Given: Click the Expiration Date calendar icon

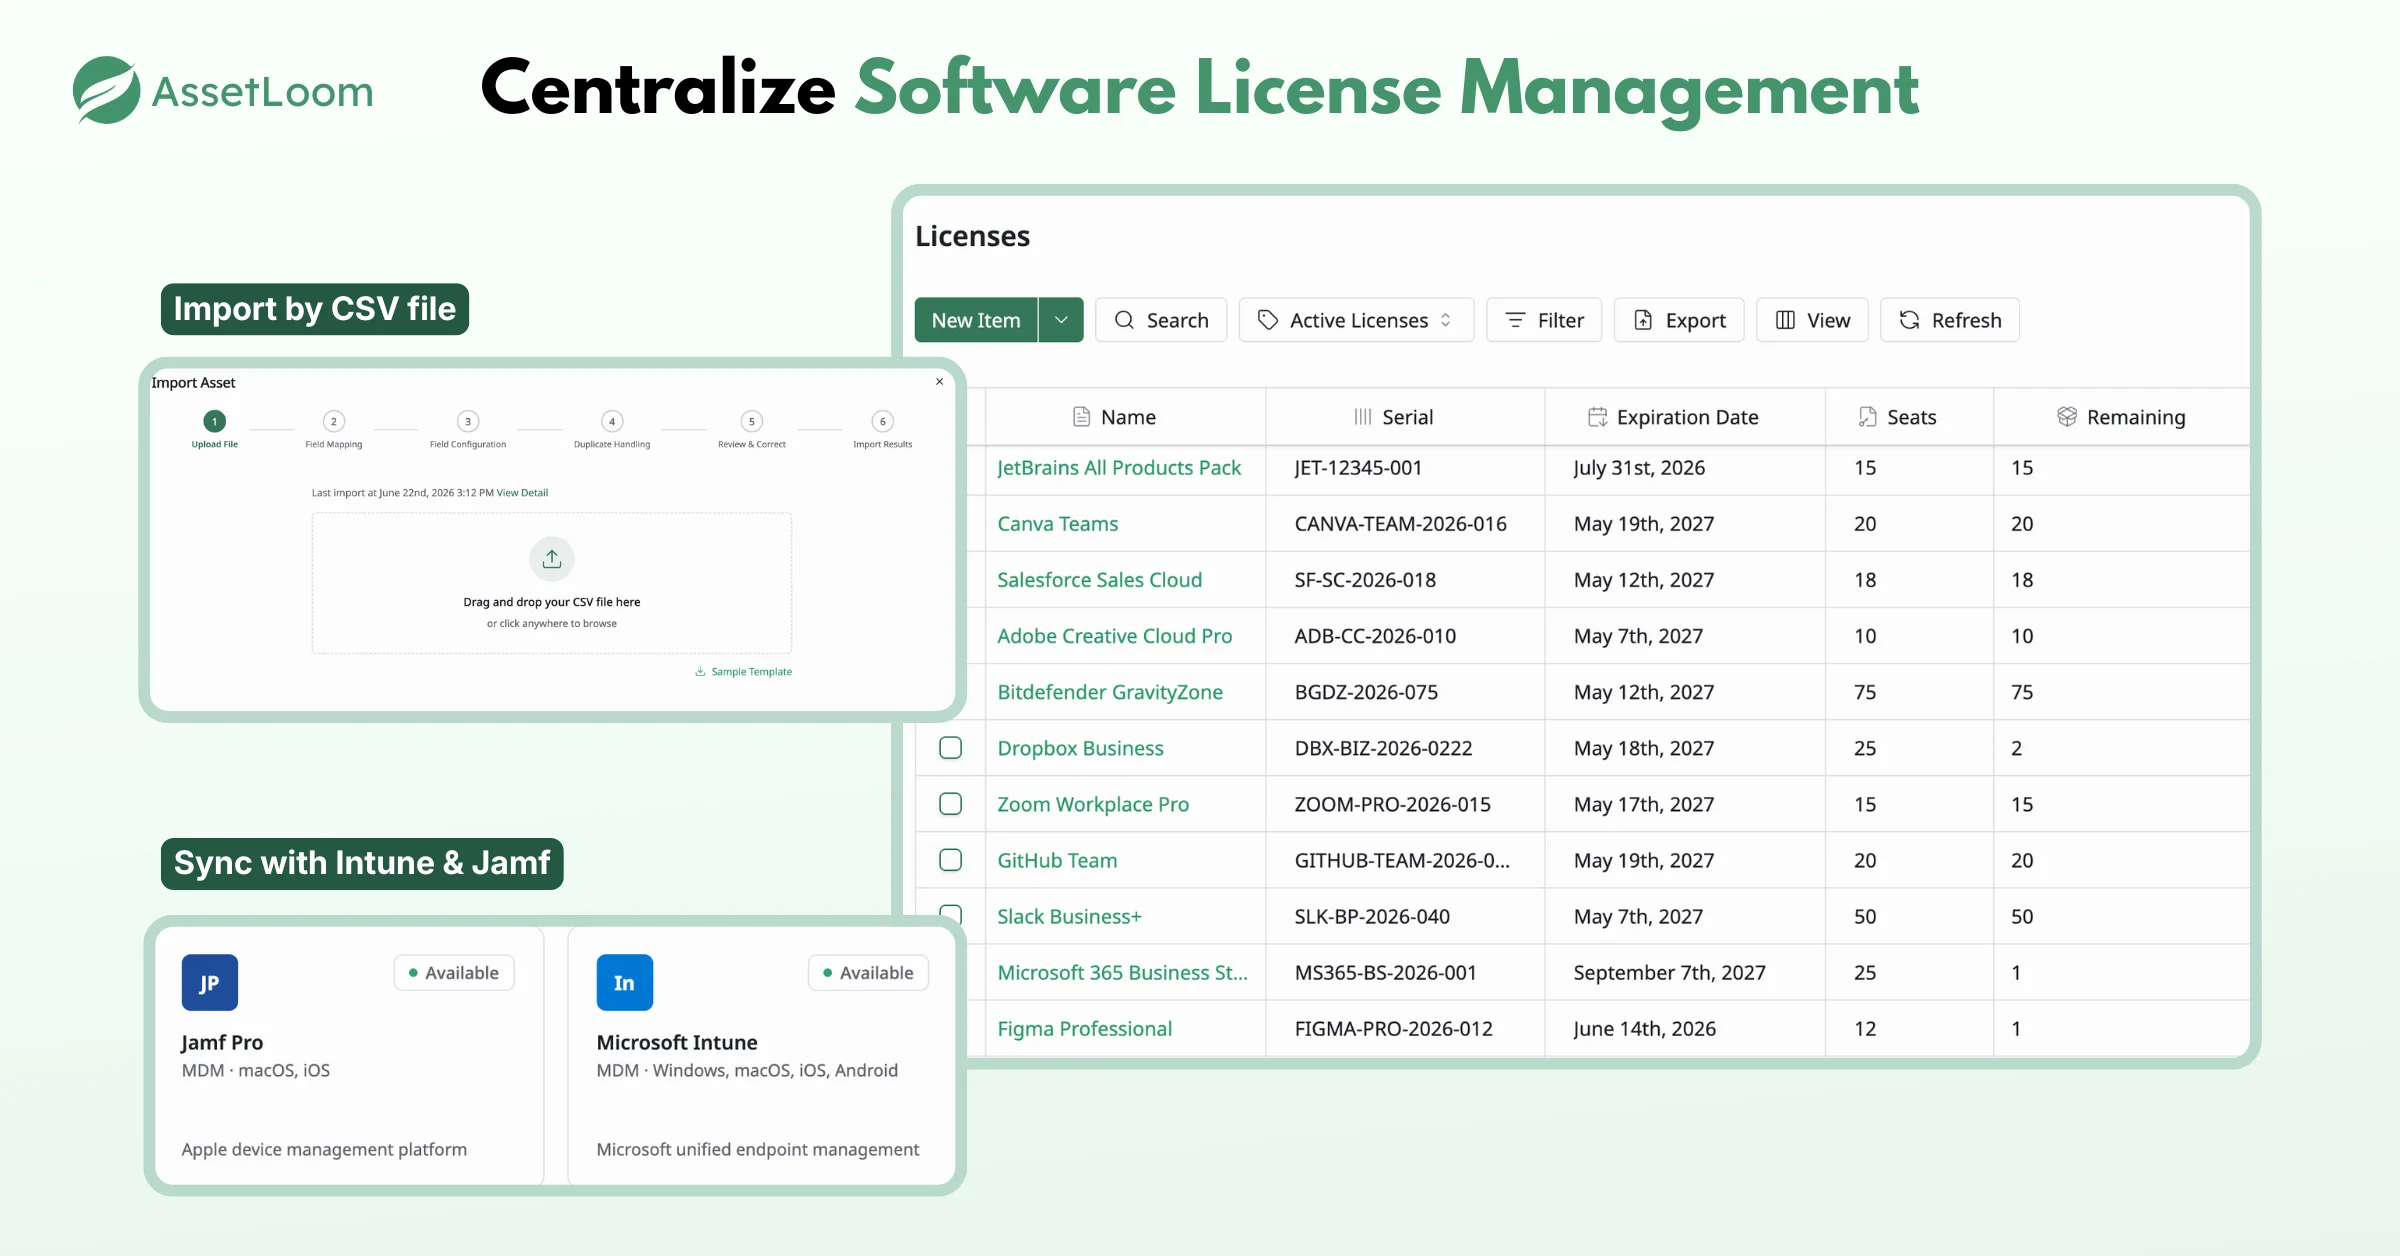Looking at the screenshot, I should coord(1598,417).
